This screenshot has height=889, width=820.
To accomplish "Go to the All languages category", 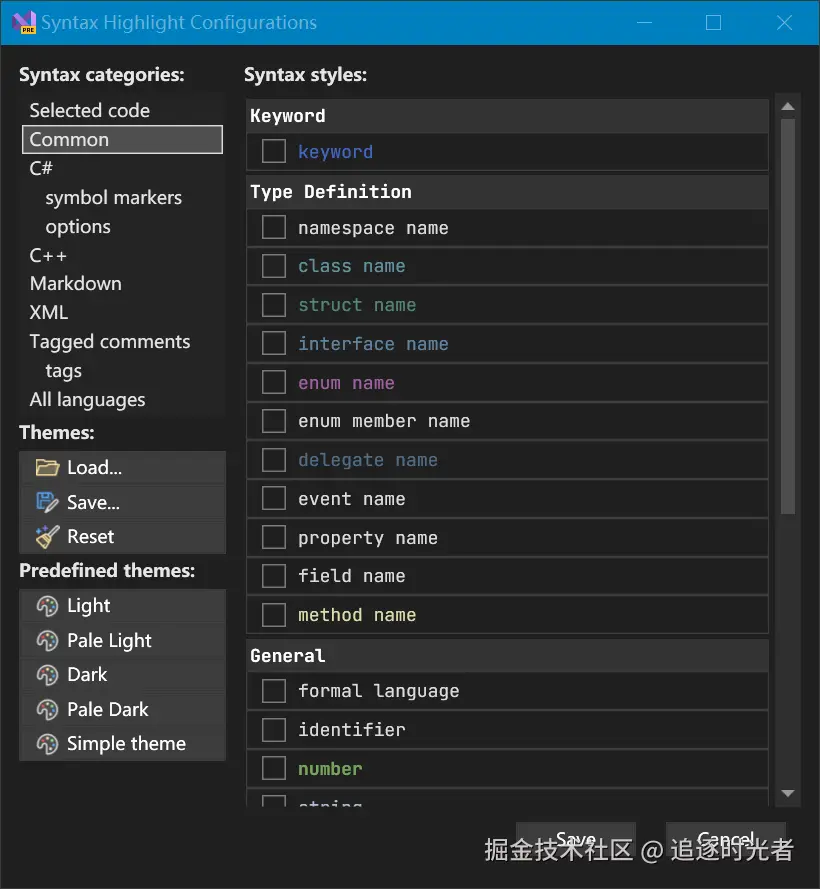I will [x=87, y=400].
